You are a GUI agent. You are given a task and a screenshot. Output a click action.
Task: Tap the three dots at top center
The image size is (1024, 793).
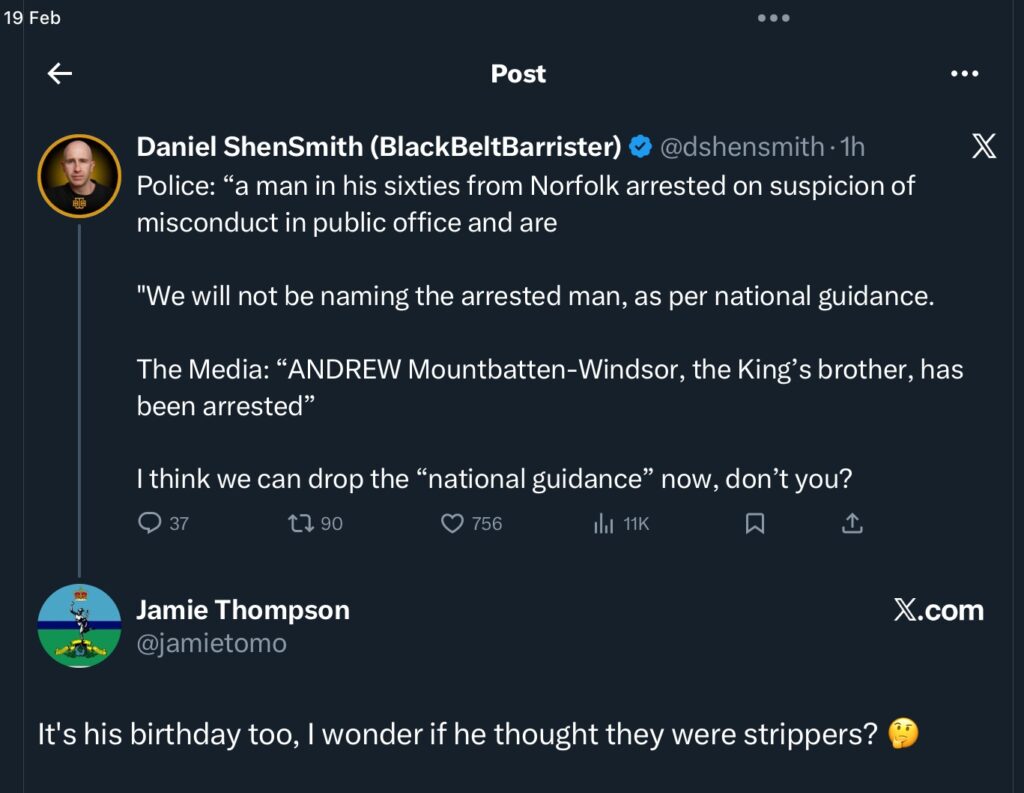point(774,18)
